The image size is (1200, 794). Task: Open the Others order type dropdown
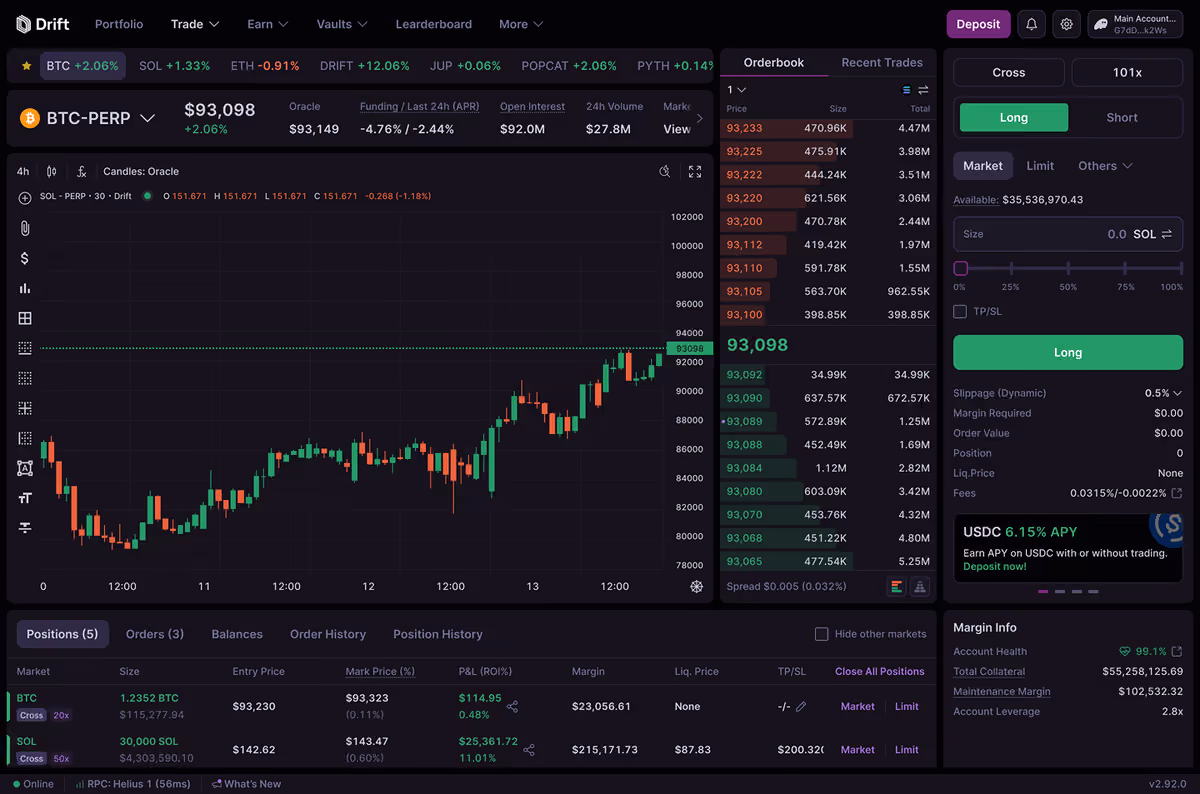1105,166
